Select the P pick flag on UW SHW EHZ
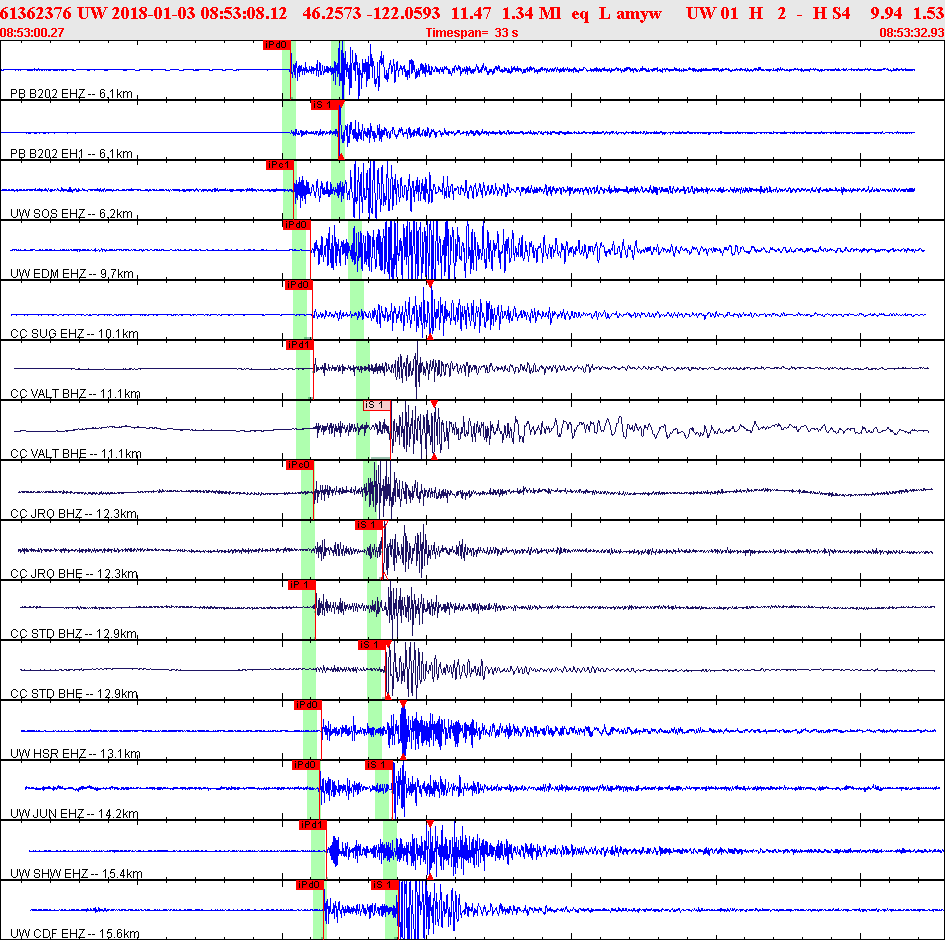Image resolution: width=945 pixels, height=940 pixels. tap(313, 825)
